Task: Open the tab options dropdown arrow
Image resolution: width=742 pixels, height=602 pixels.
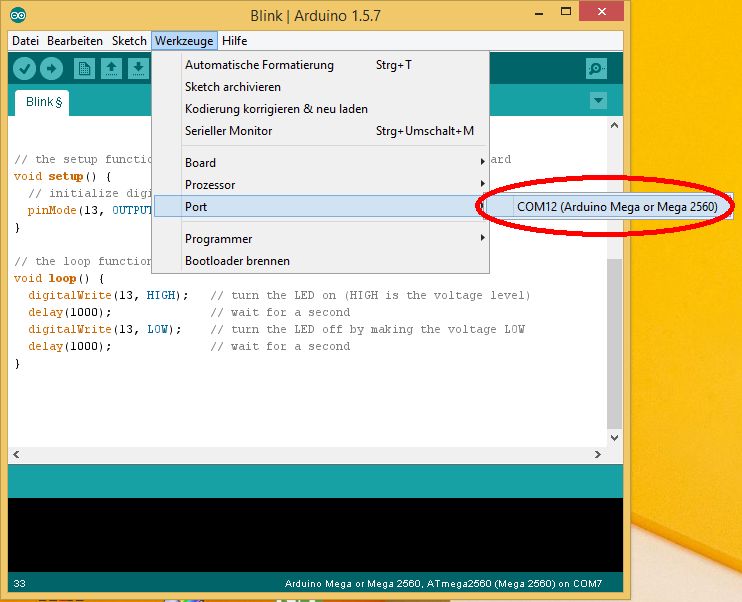Action: click(598, 100)
